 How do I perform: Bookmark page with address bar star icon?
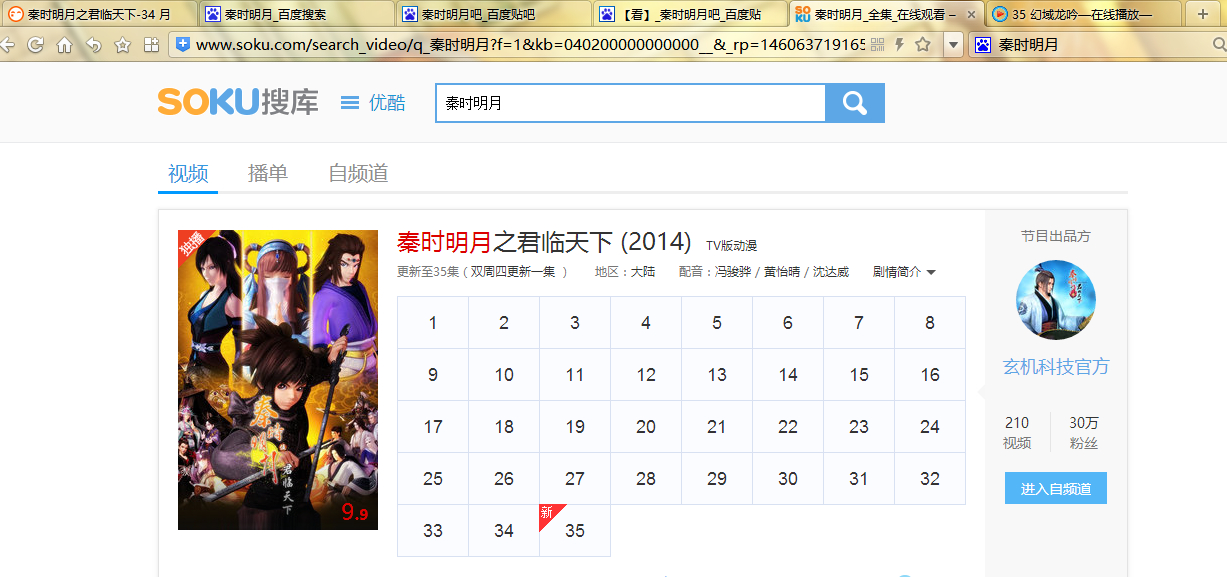922,45
